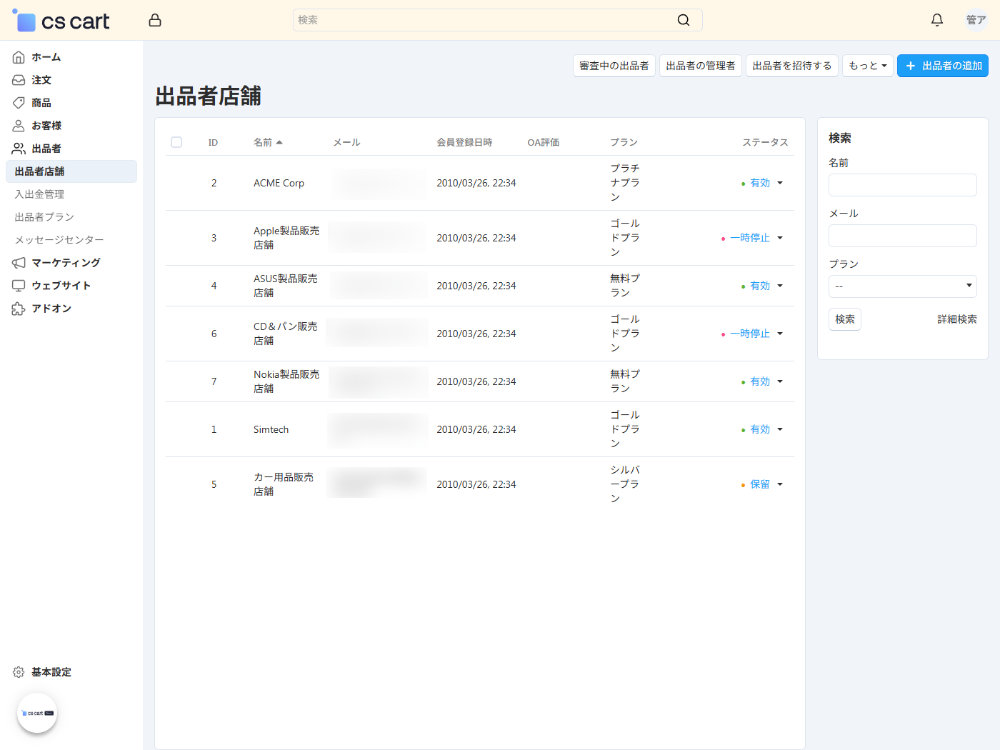Open Marketing megaphone icon
Image resolution: width=1000 pixels, height=750 pixels.
click(18, 263)
